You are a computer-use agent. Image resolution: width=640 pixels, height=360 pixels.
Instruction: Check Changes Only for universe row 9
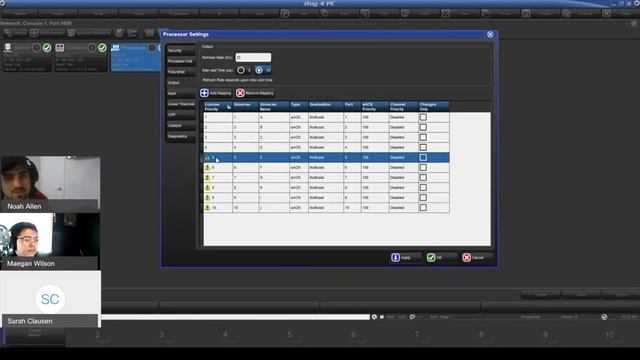point(423,198)
